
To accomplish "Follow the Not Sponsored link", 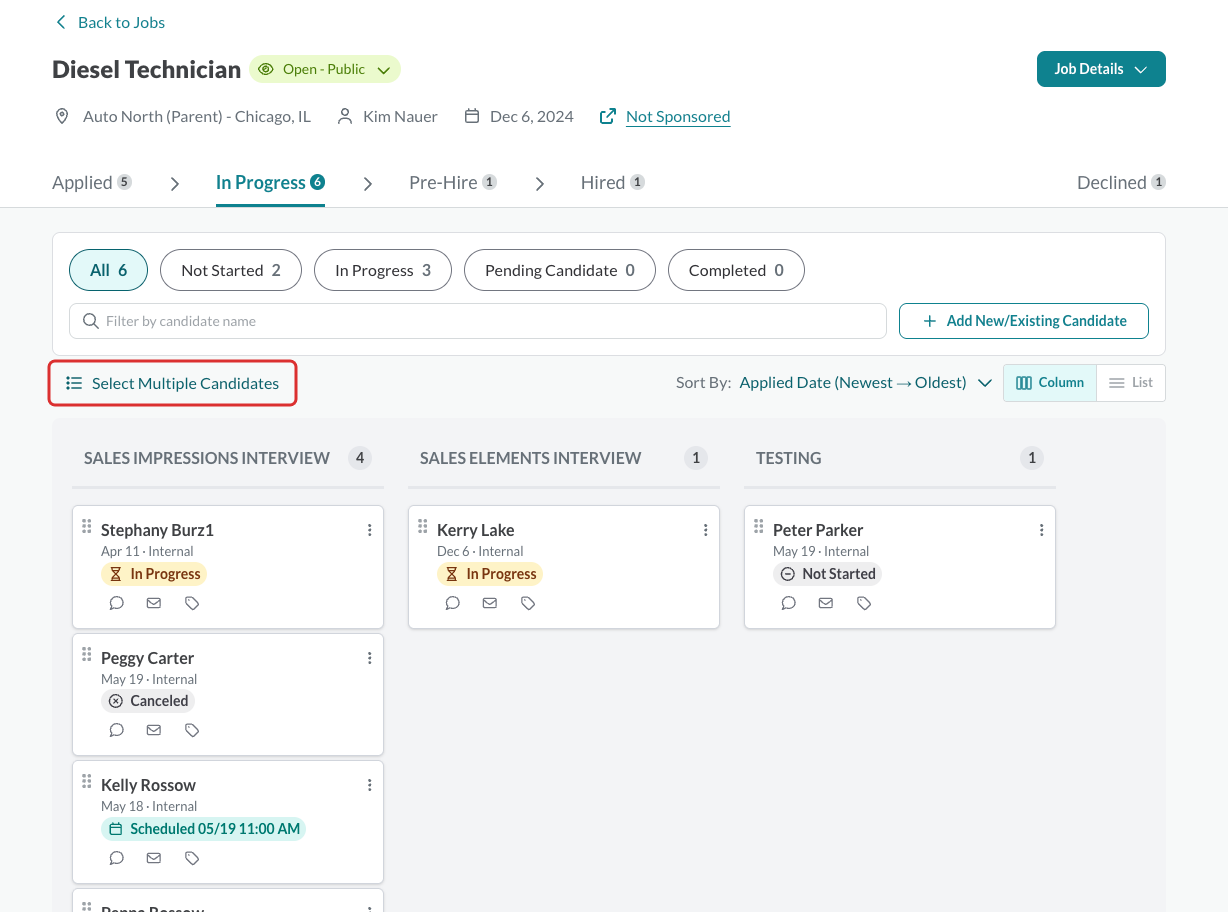I will (x=678, y=116).
